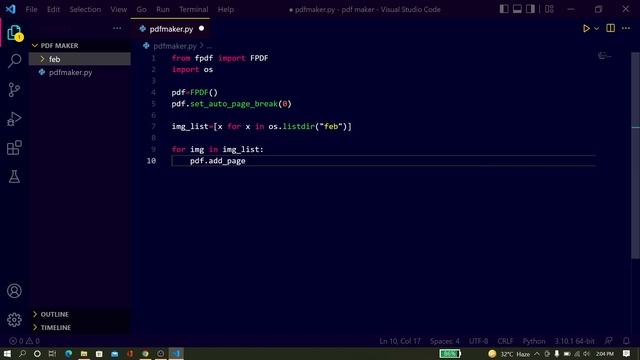Select pdfmaker.py in the Explorer tree
This screenshot has height=360, width=640.
pyautogui.click(x=80, y=72)
